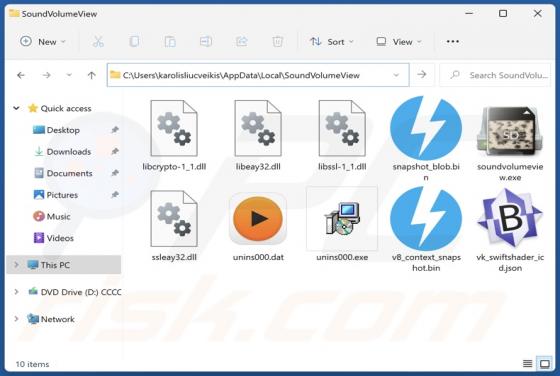Click the ssleay32.dll file name
The width and height of the screenshot is (560, 376).
[174, 257]
